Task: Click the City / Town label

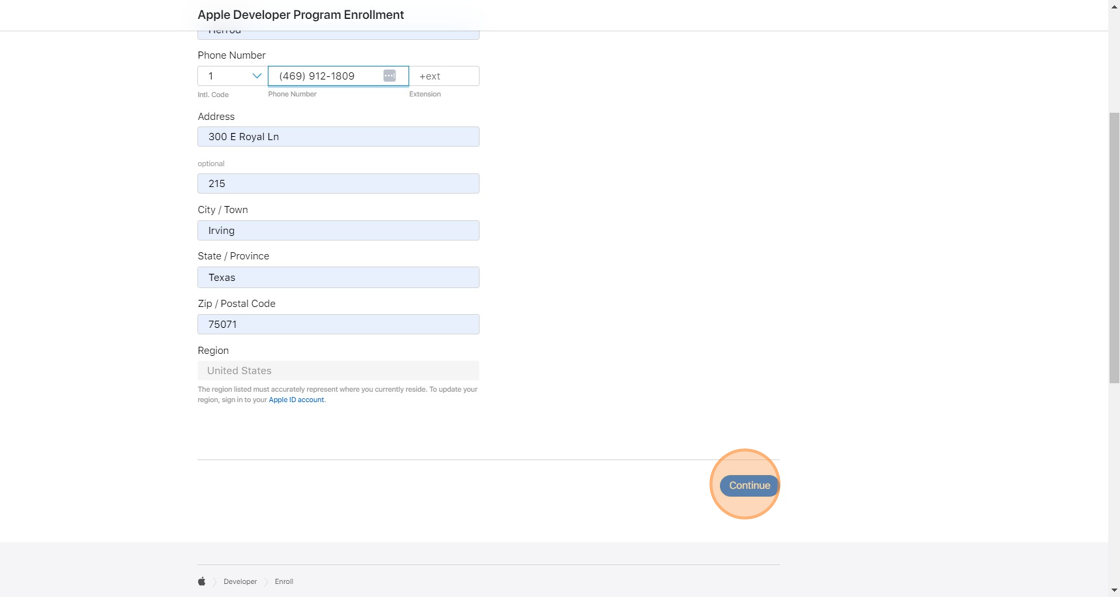Action: click(223, 209)
